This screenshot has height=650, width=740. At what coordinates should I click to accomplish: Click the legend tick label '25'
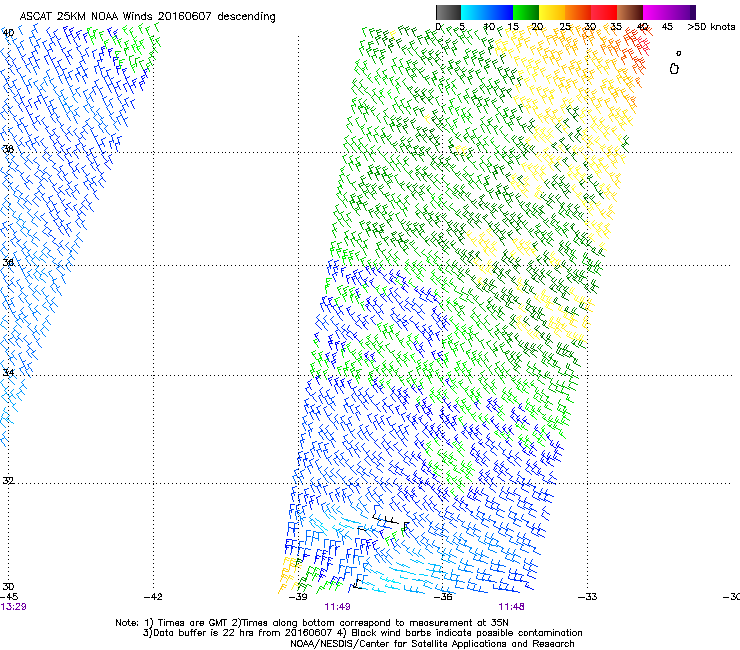(x=565, y=27)
